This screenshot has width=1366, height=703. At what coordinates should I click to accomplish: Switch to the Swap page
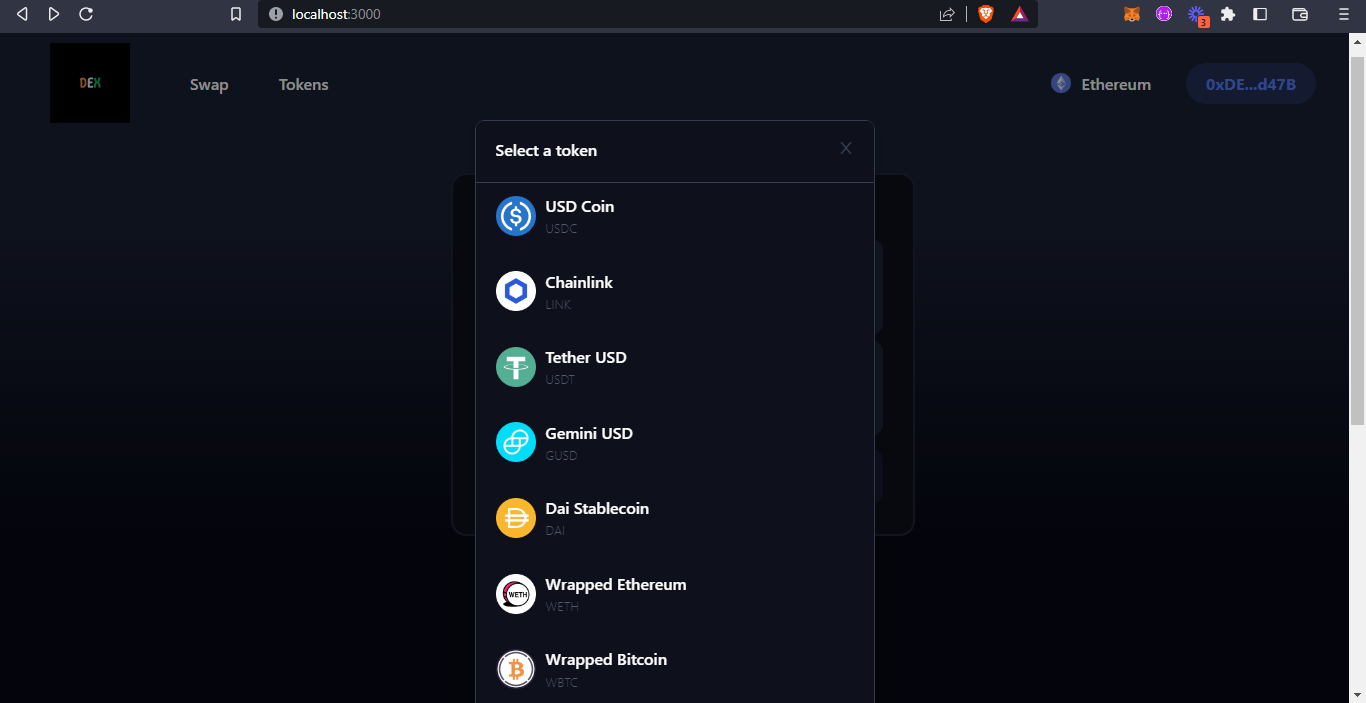tap(209, 84)
